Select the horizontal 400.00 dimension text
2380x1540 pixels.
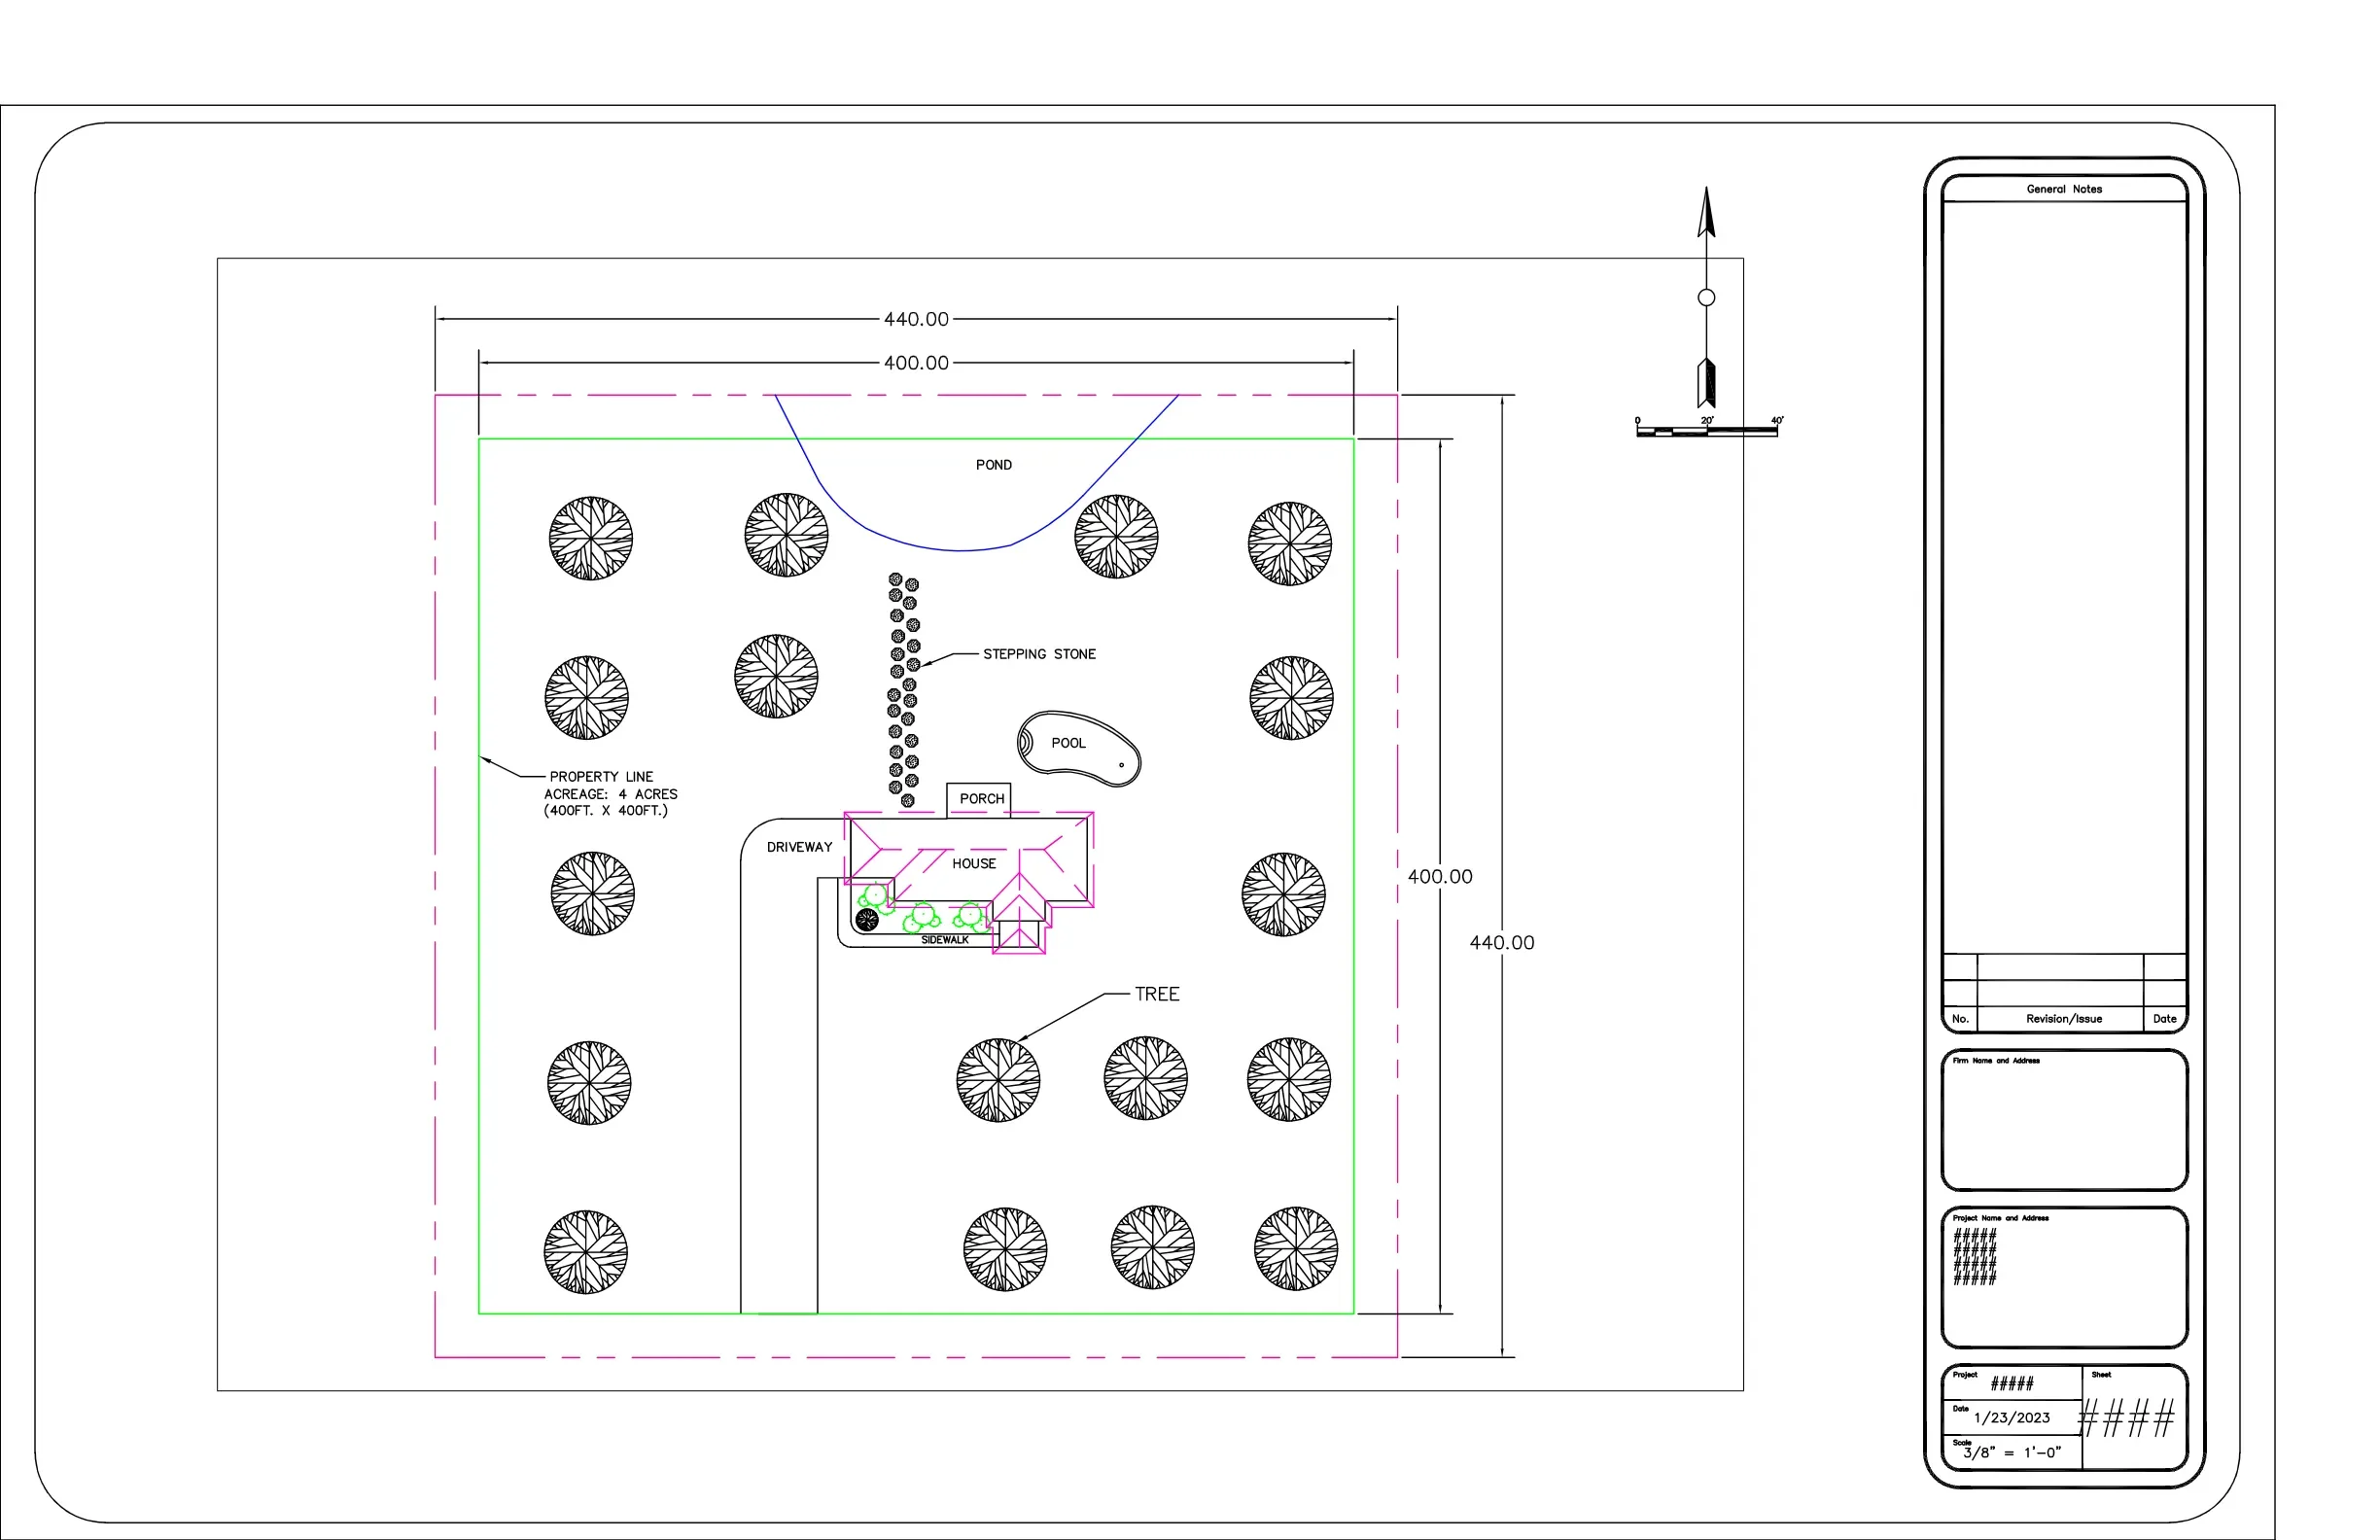click(x=916, y=363)
